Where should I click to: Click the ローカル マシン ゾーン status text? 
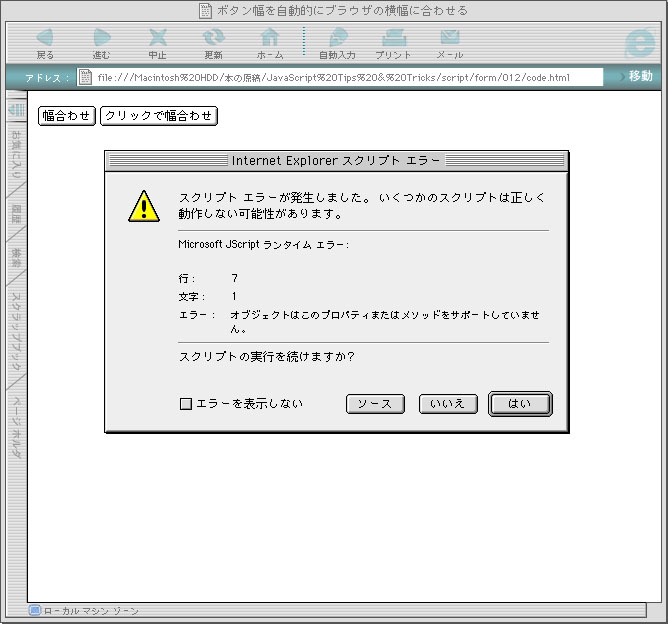pos(91,611)
